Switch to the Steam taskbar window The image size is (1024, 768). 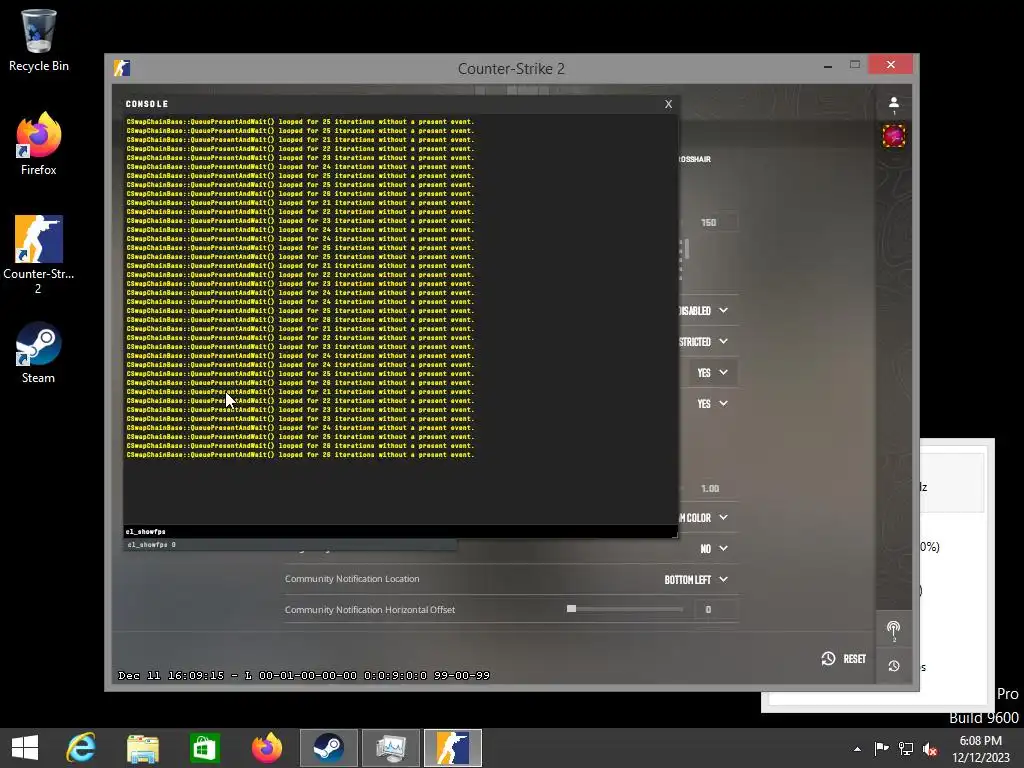pyautogui.click(x=328, y=748)
